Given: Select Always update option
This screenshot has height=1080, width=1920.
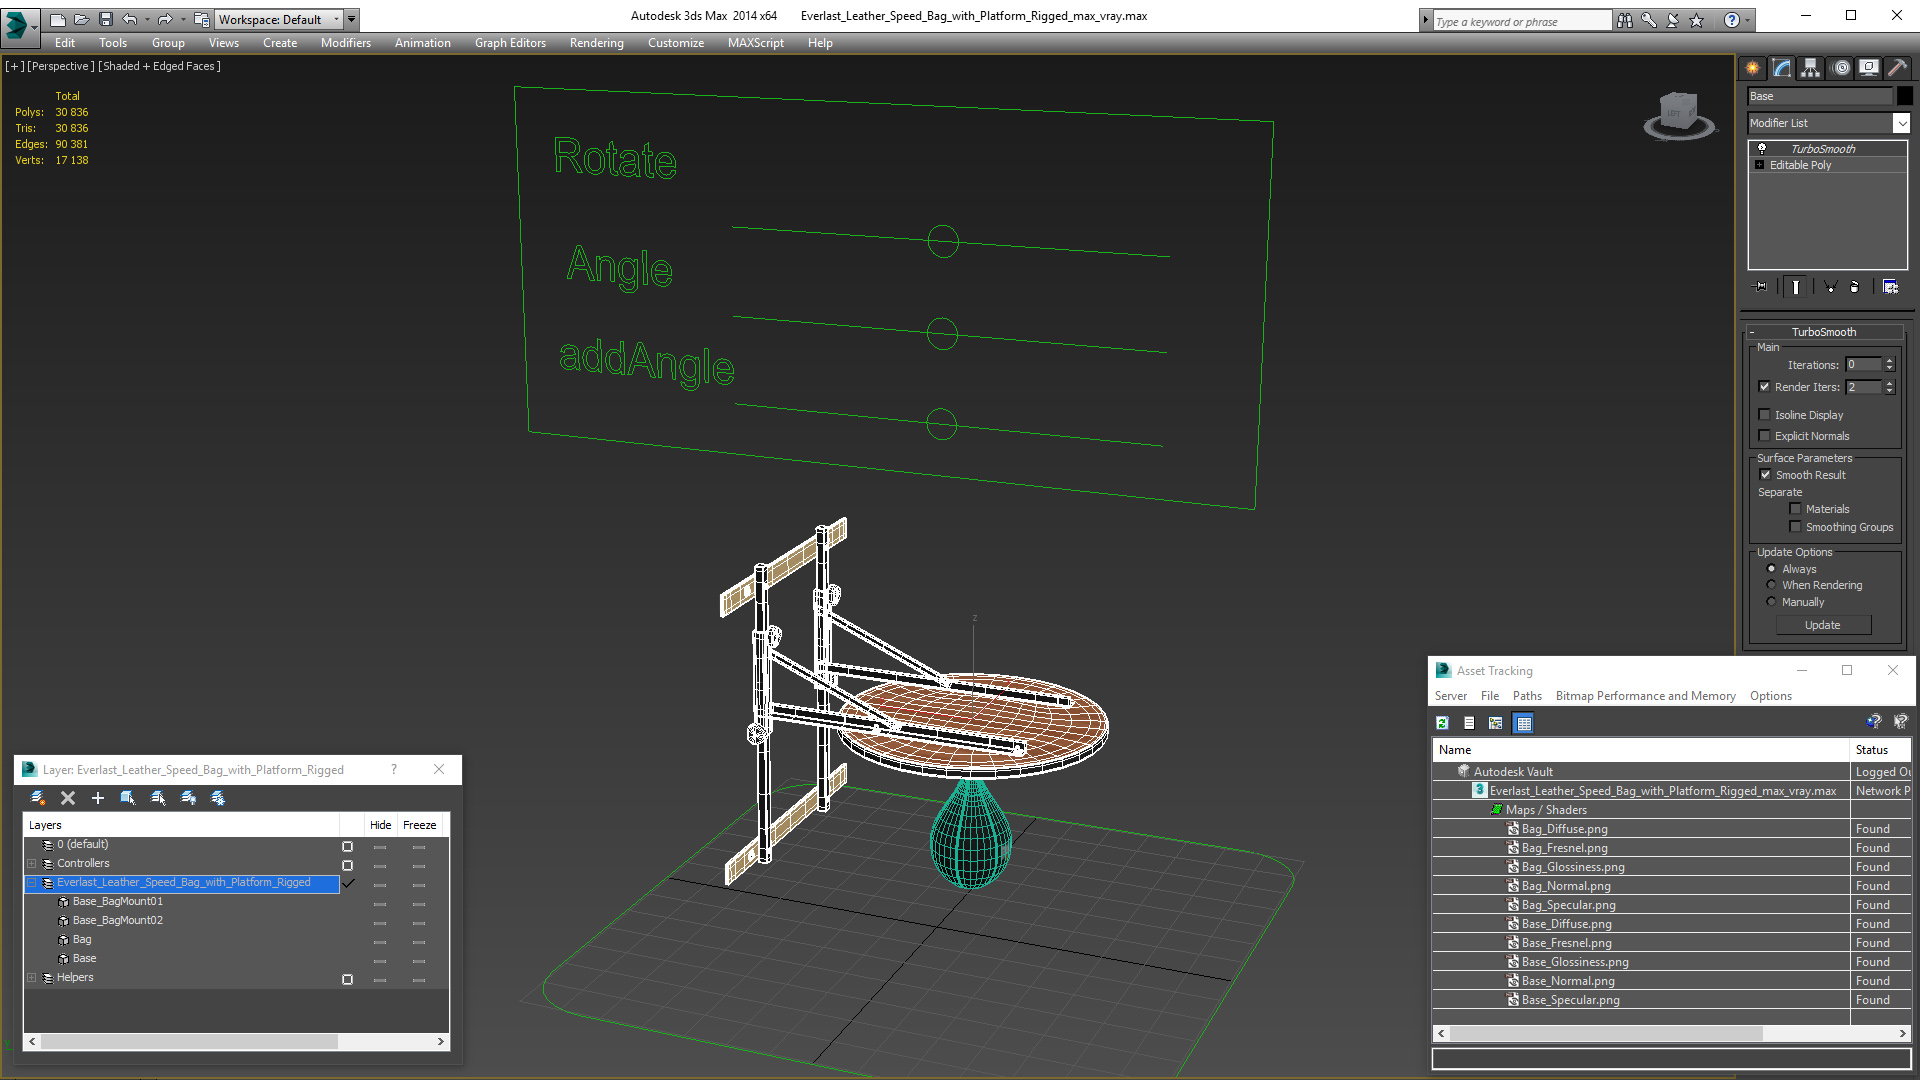Looking at the screenshot, I should click(x=1771, y=569).
